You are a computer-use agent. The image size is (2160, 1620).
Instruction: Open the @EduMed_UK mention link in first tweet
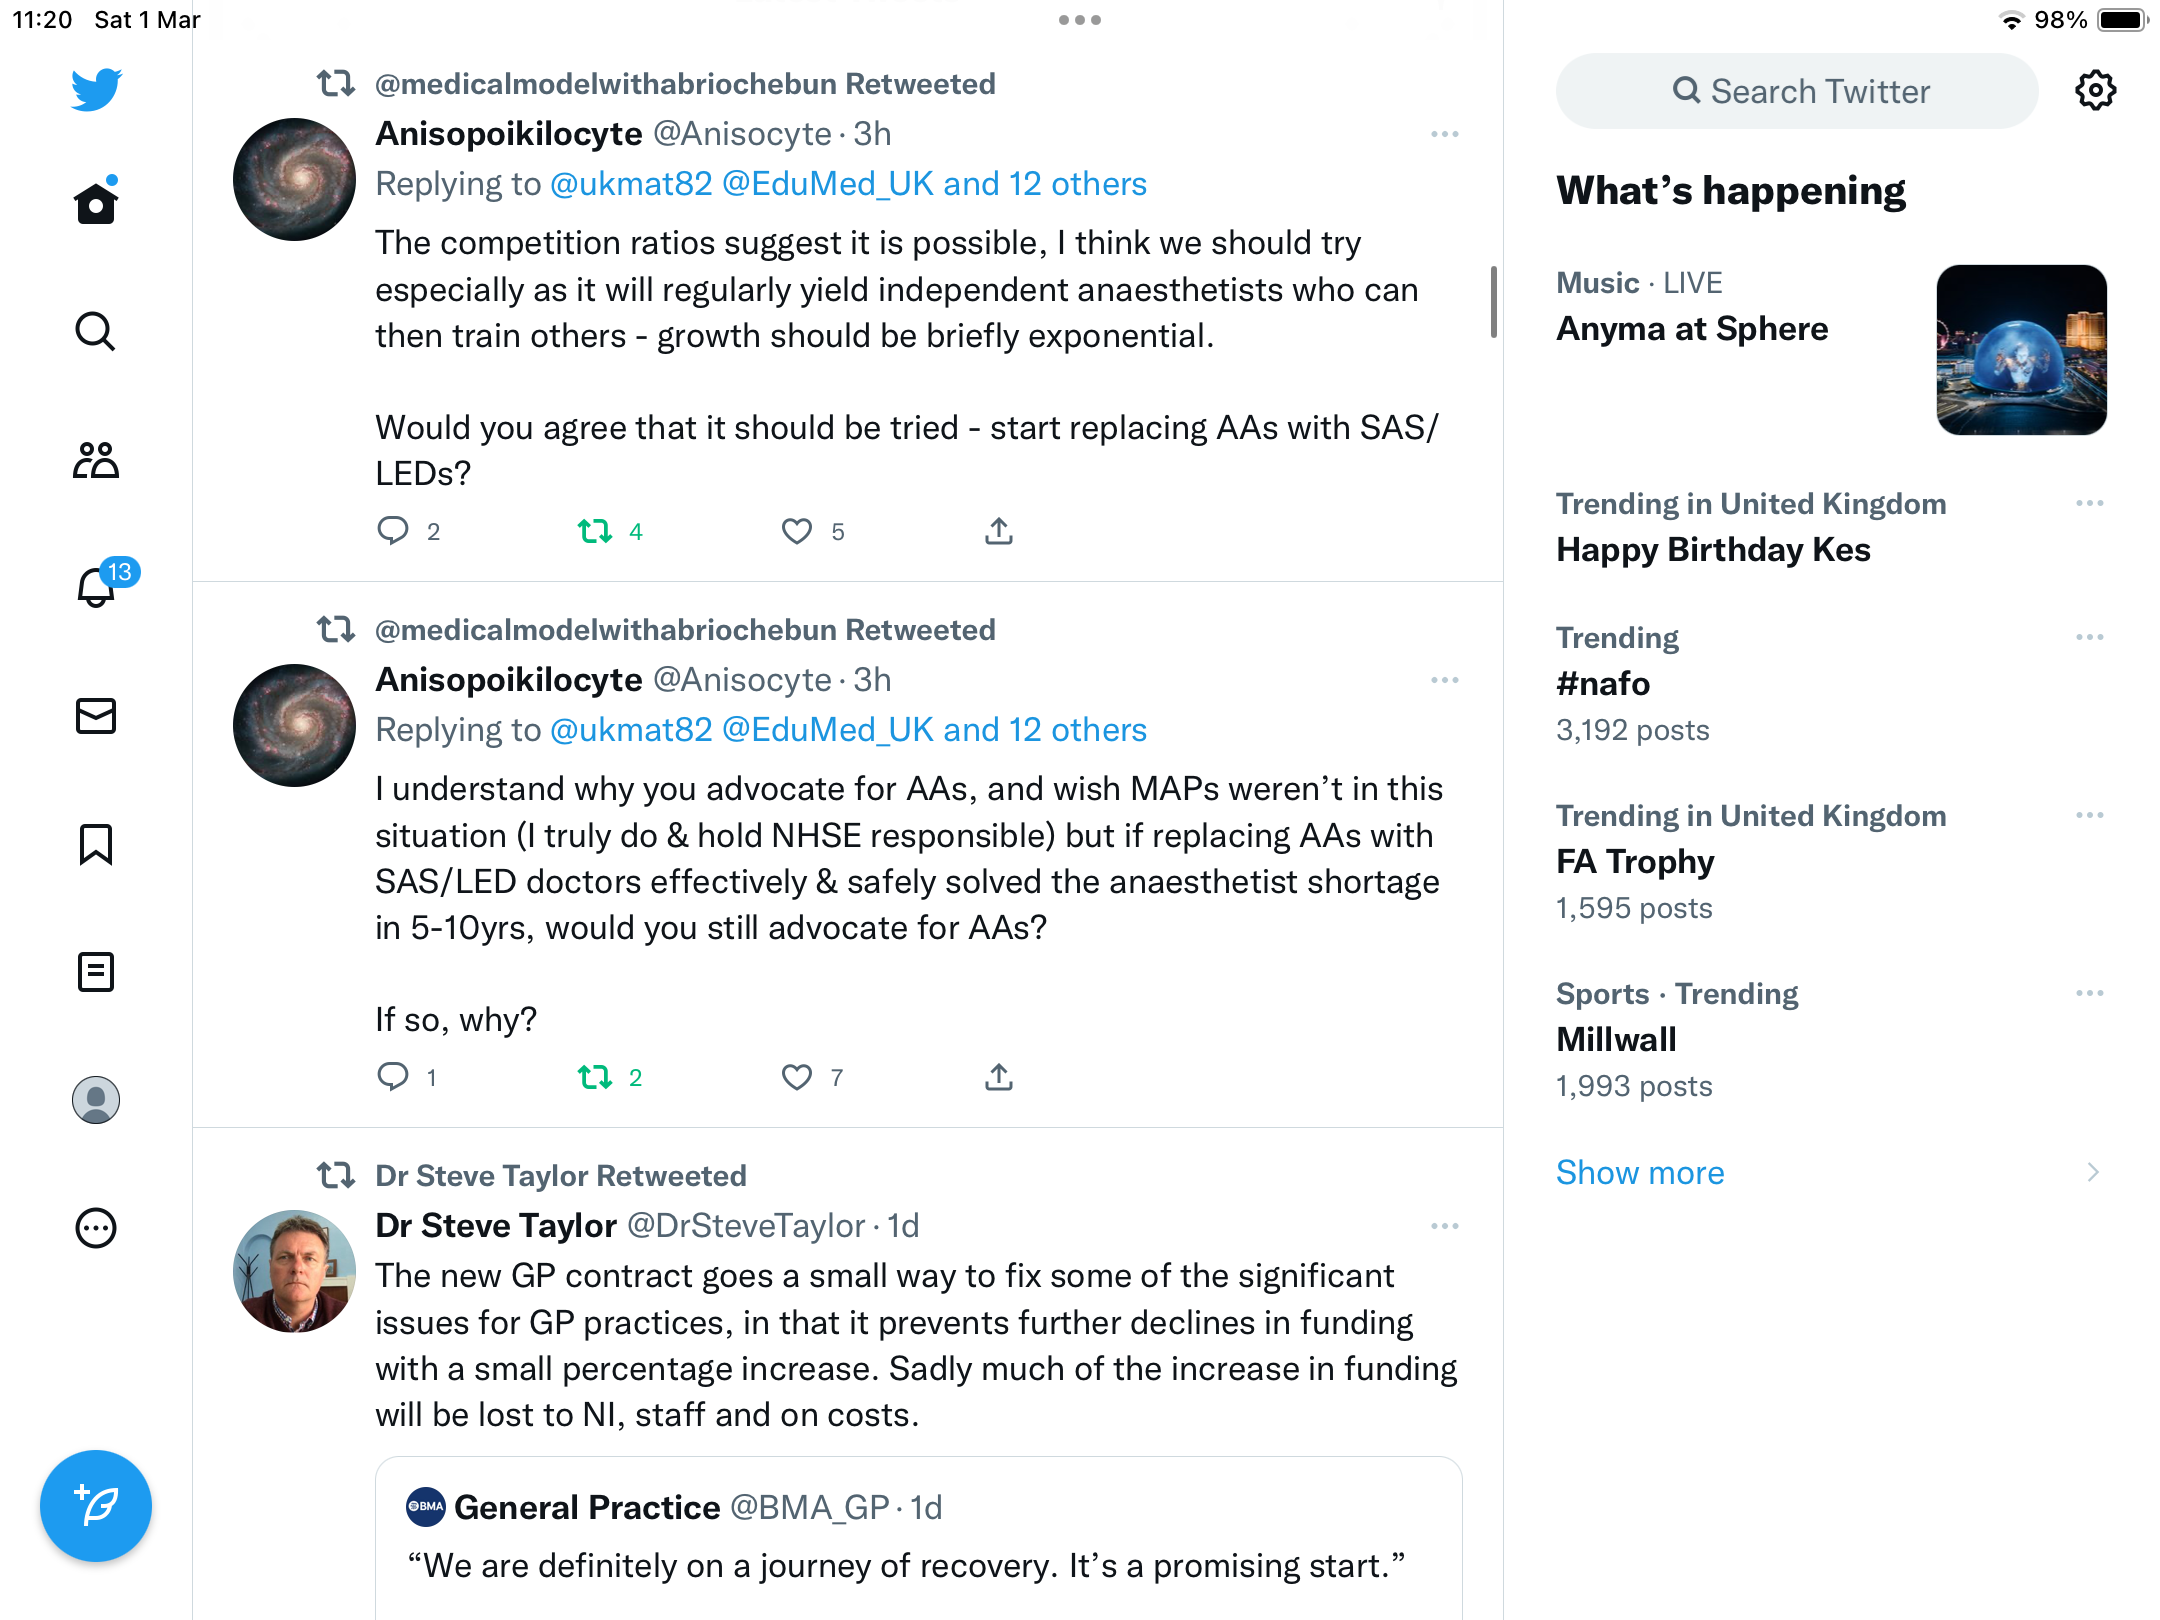pos(828,184)
